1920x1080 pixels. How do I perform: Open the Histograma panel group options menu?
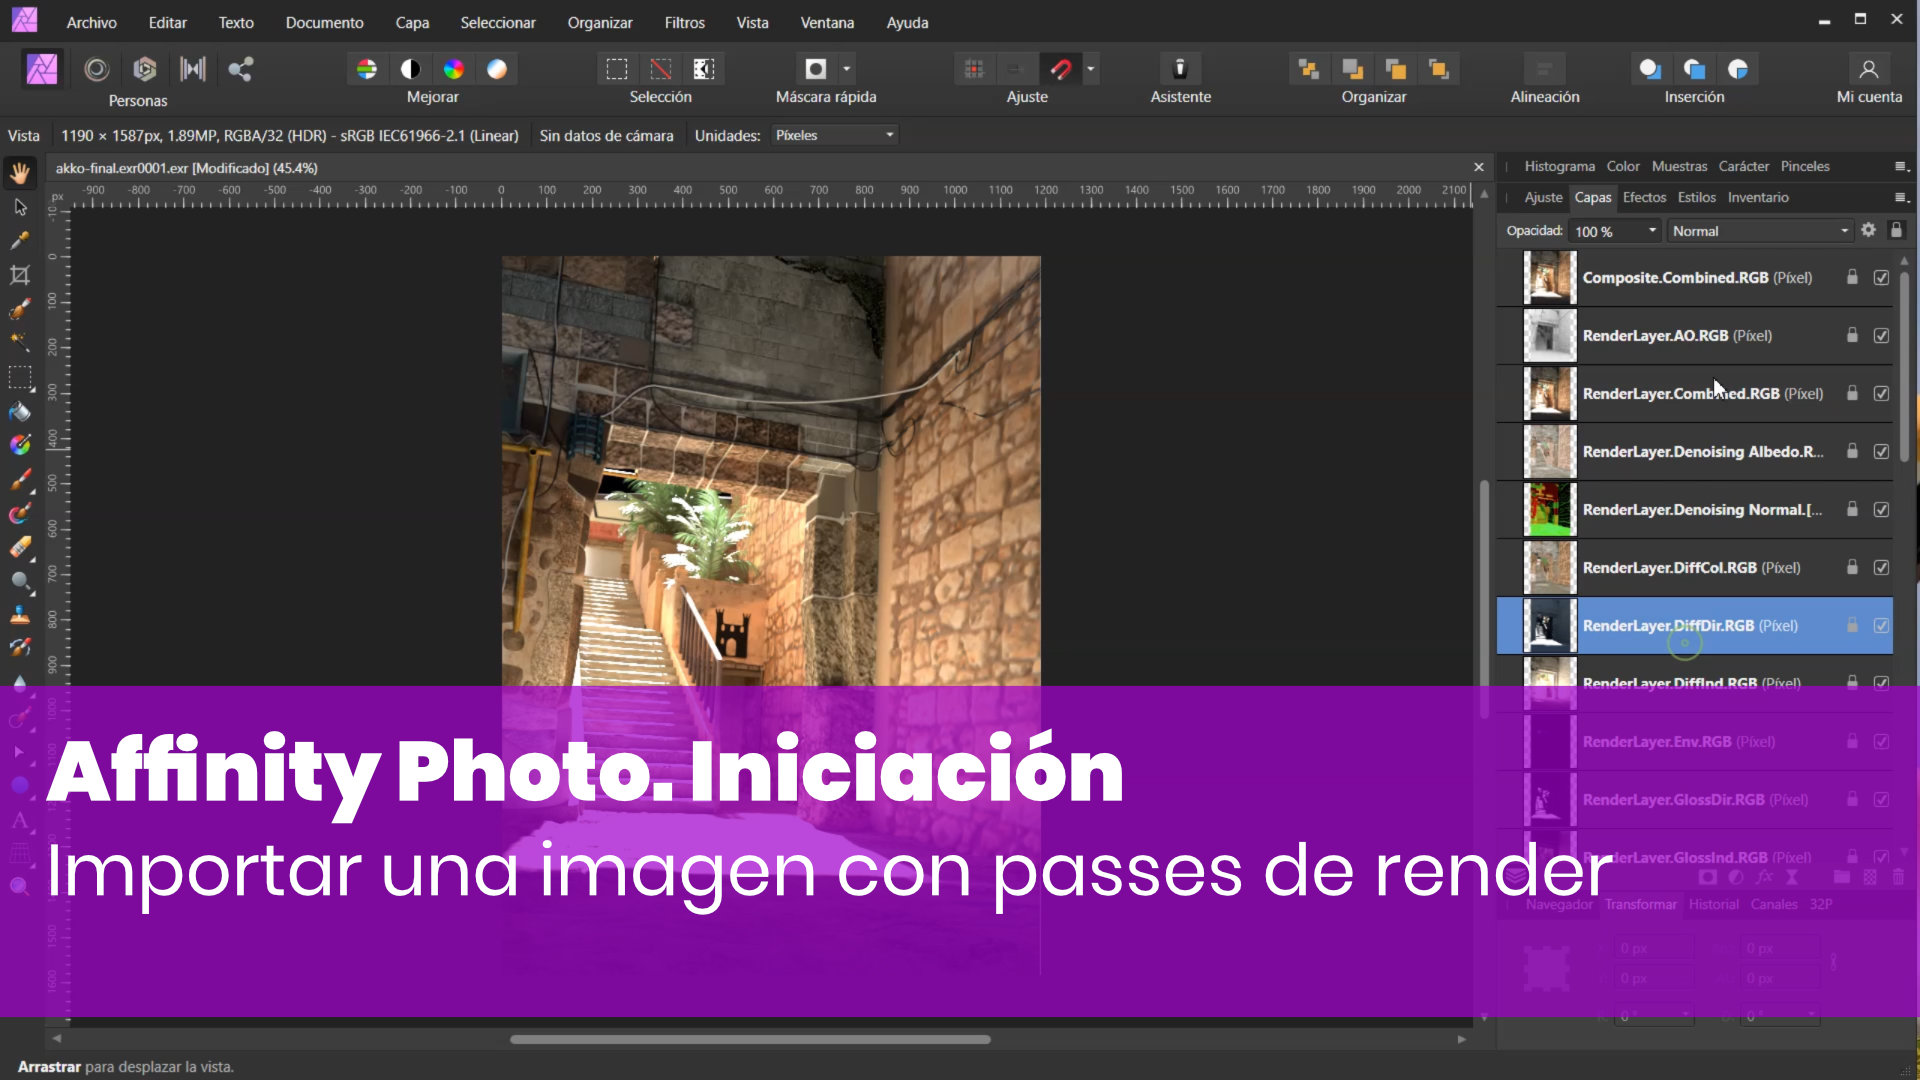(1901, 166)
